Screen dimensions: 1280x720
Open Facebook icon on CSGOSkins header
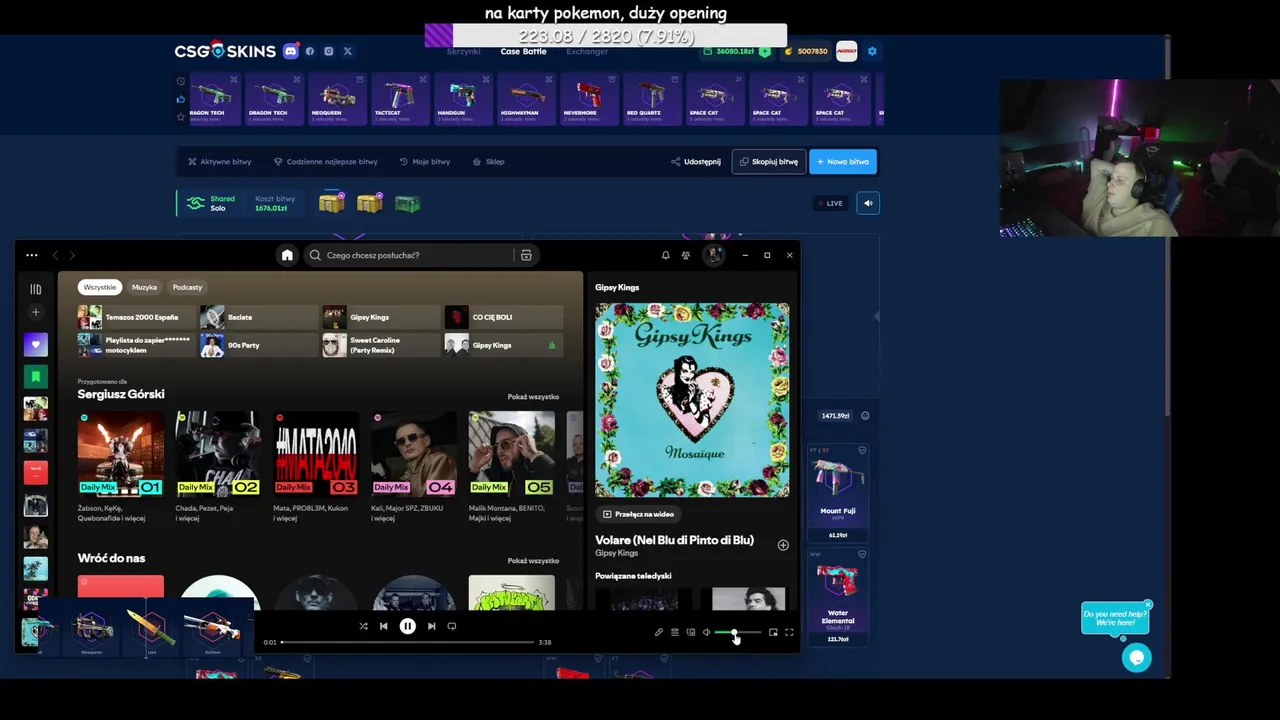(310, 51)
